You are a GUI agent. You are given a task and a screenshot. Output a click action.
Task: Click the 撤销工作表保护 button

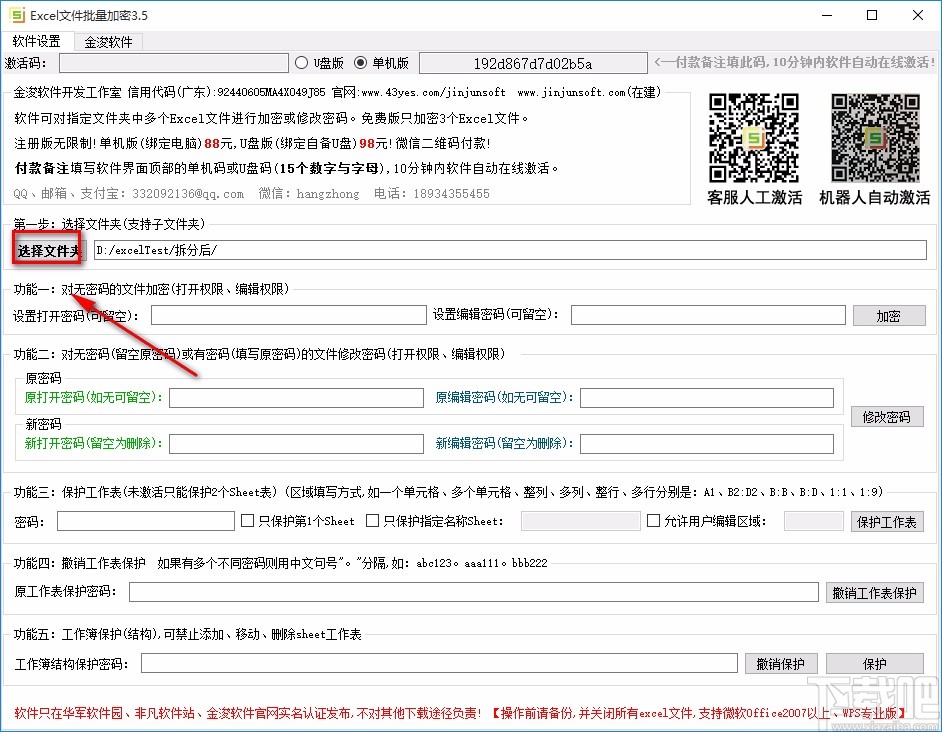click(x=875, y=592)
